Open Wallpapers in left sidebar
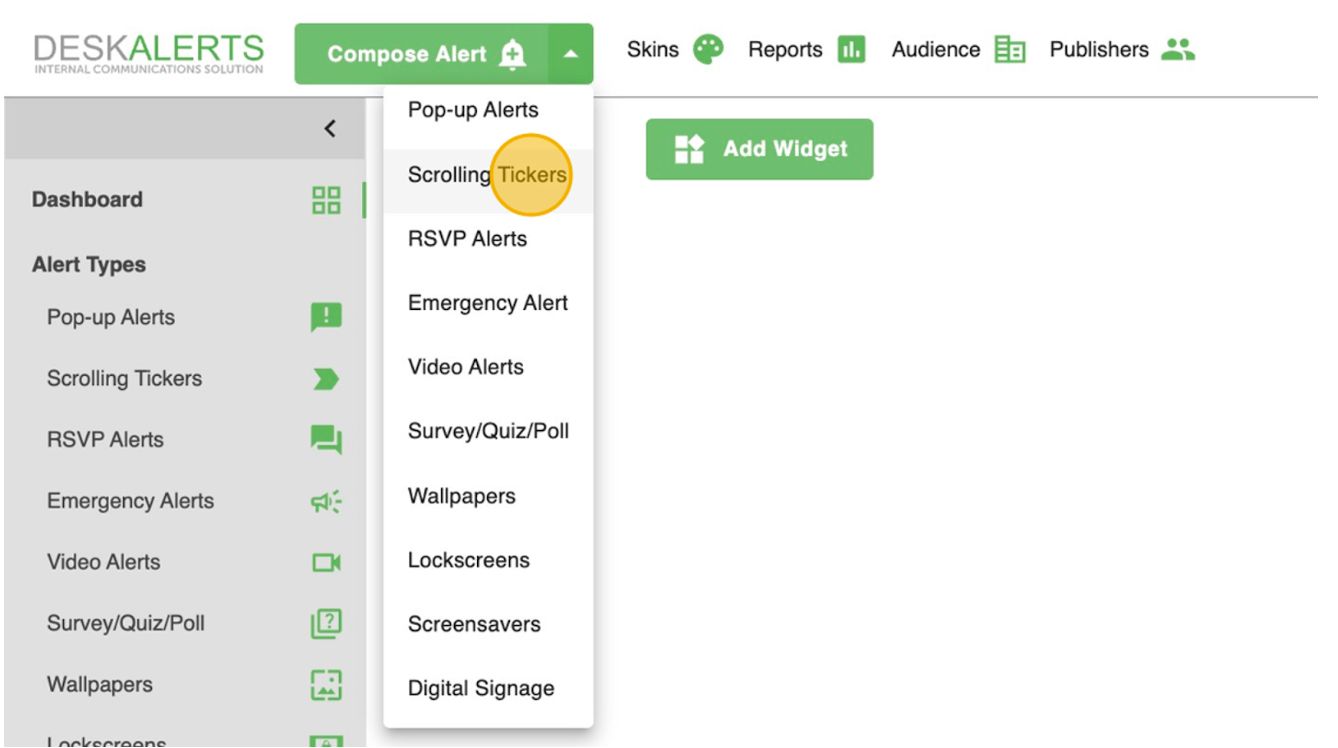 coord(100,685)
